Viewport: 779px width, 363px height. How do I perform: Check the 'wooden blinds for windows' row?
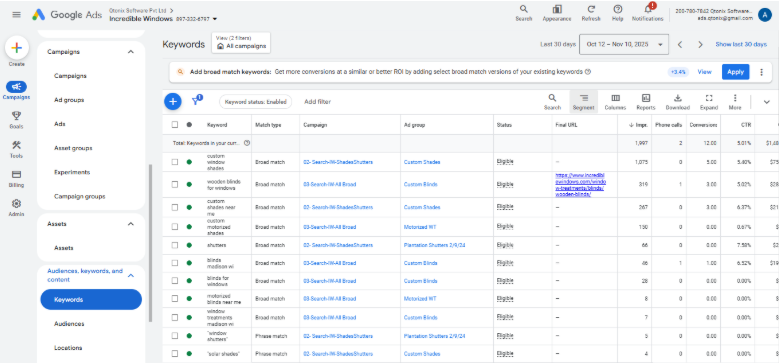[x=174, y=184]
